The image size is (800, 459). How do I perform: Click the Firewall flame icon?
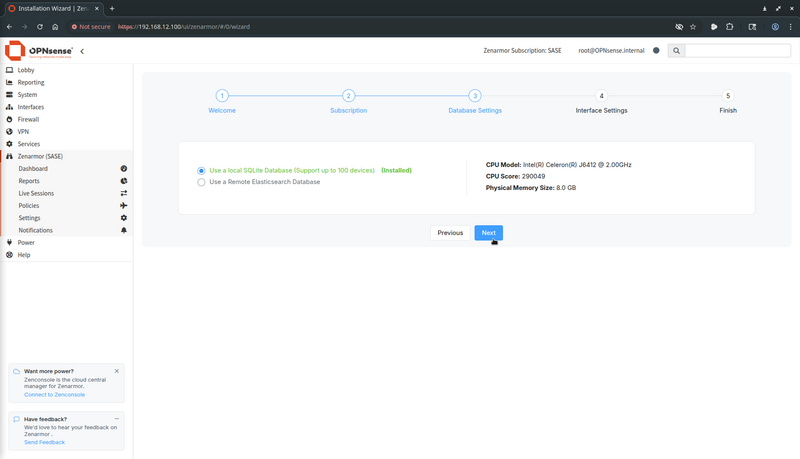pos(9,119)
